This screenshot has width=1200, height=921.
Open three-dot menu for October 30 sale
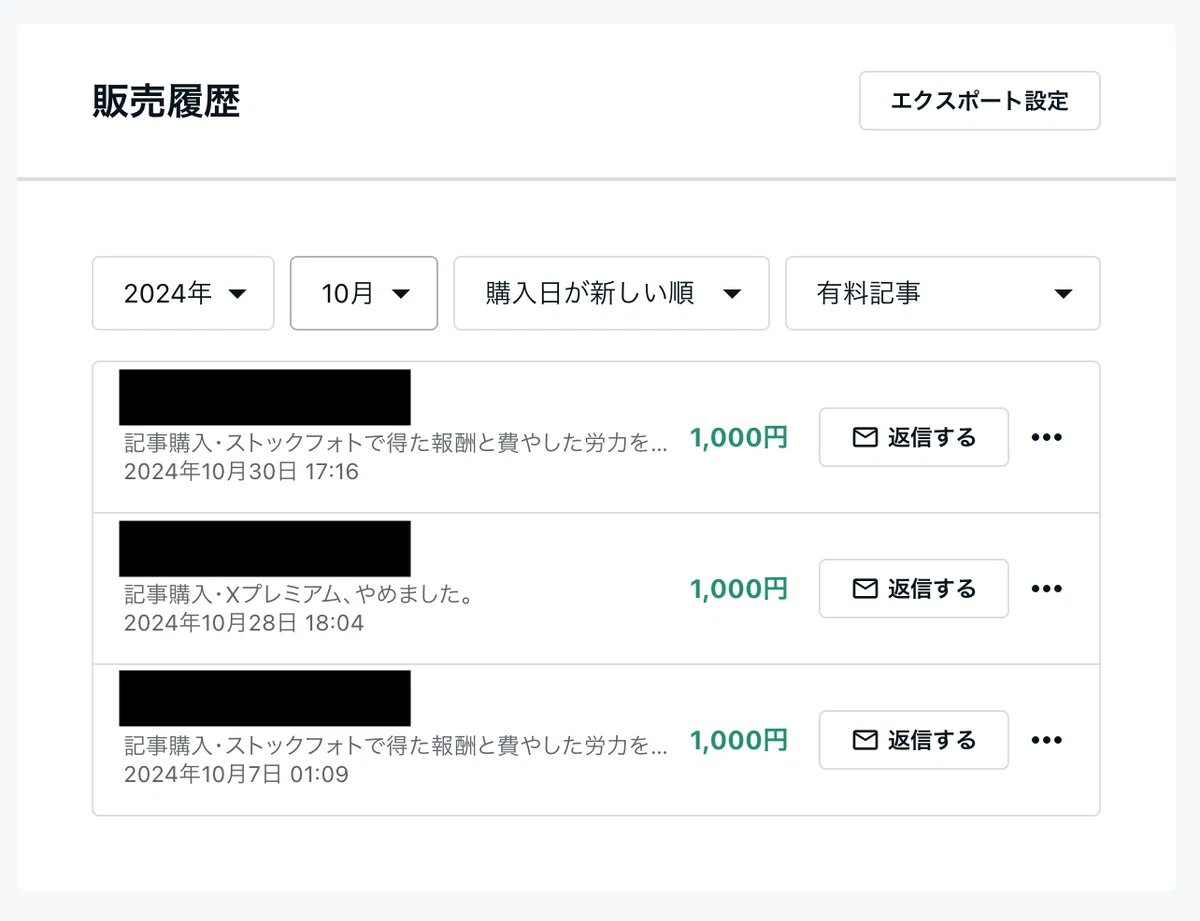pos(1046,437)
